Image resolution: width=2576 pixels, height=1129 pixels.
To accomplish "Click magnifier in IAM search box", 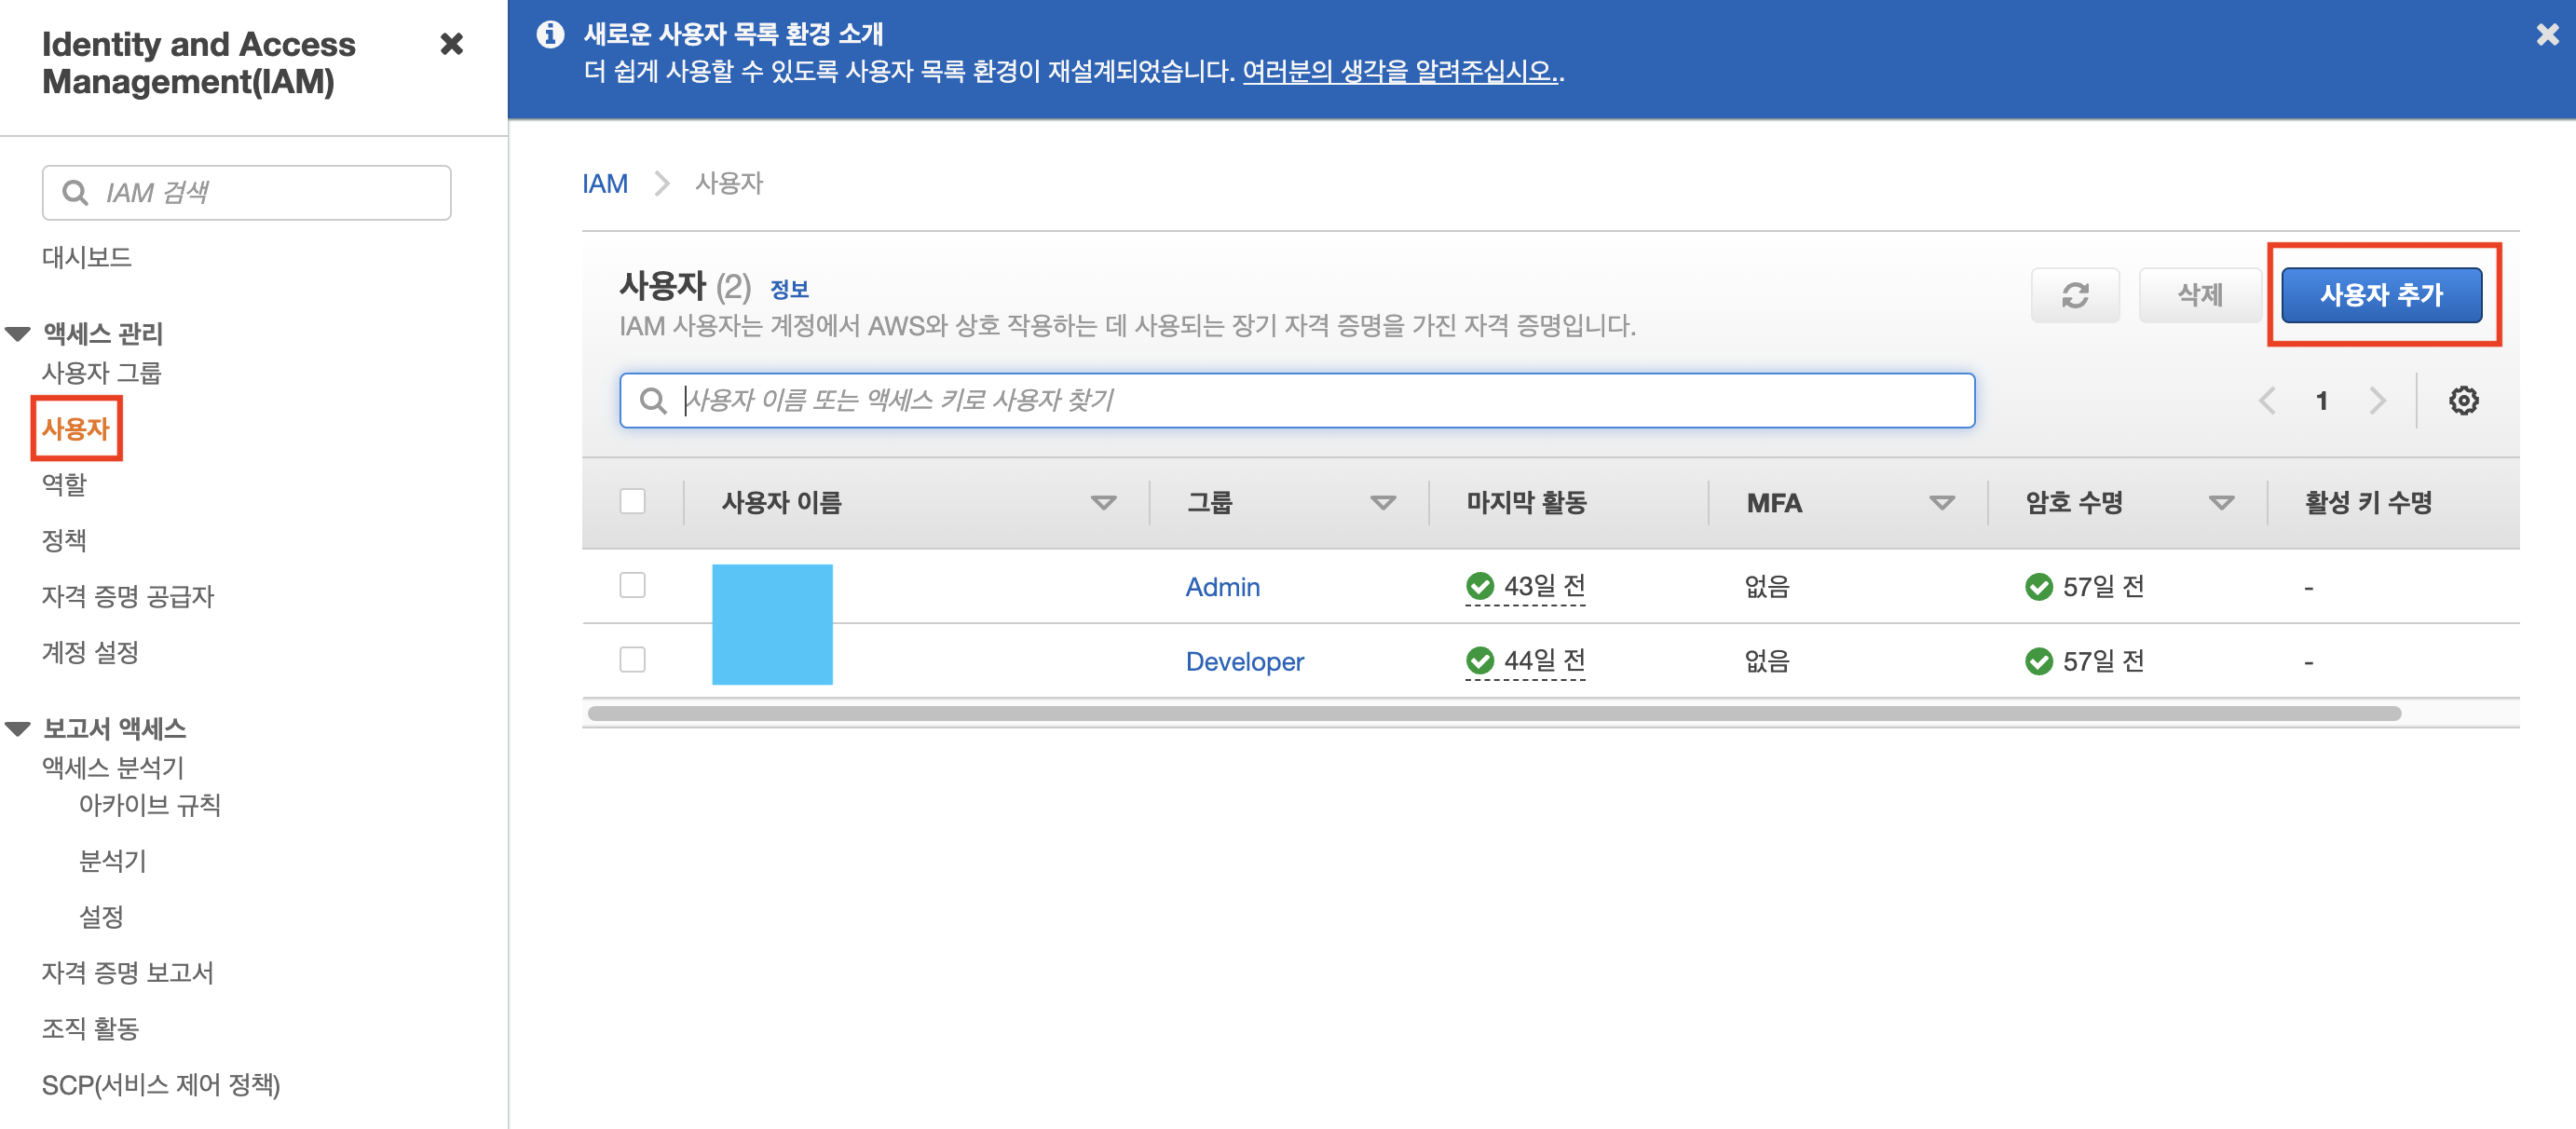I will tap(75, 192).
